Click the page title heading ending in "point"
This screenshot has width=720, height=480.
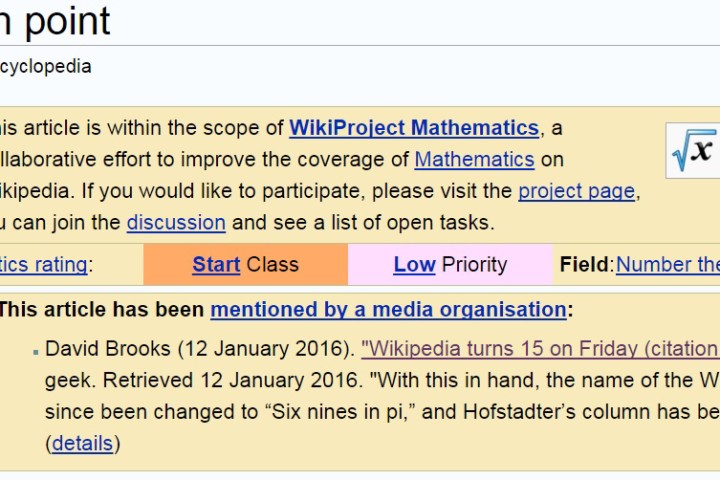coord(55,21)
